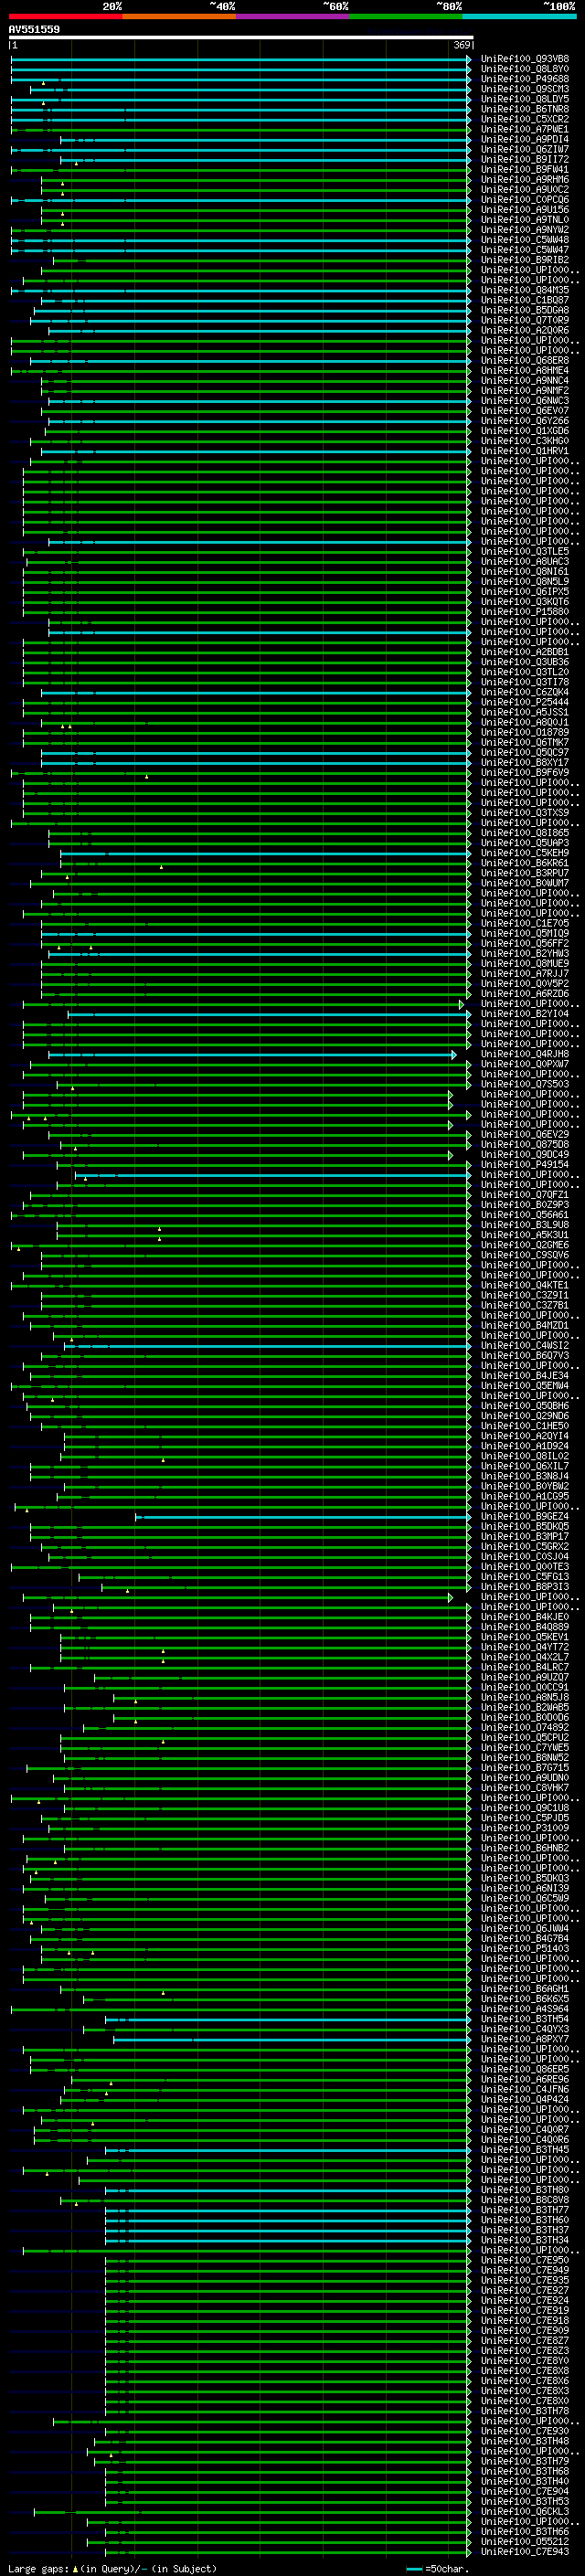Click the UniRef100_Q4YT72 label
Screen dimensions: 585x2576
(x=525, y=1647)
